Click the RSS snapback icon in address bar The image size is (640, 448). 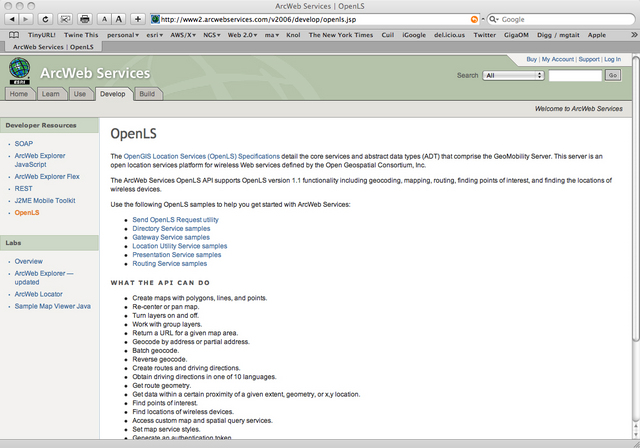[474, 19]
